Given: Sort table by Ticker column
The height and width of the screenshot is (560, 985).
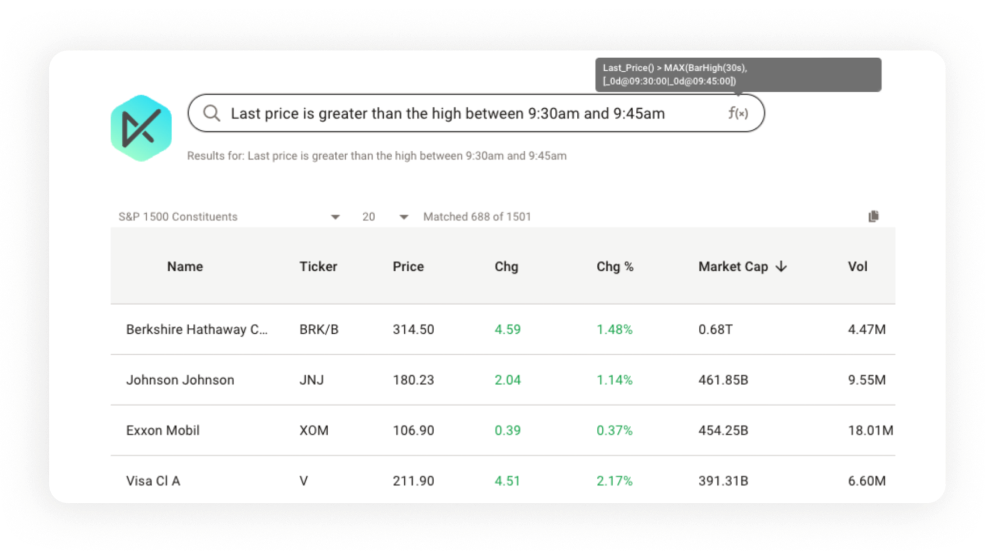Looking at the screenshot, I should (x=318, y=267).
